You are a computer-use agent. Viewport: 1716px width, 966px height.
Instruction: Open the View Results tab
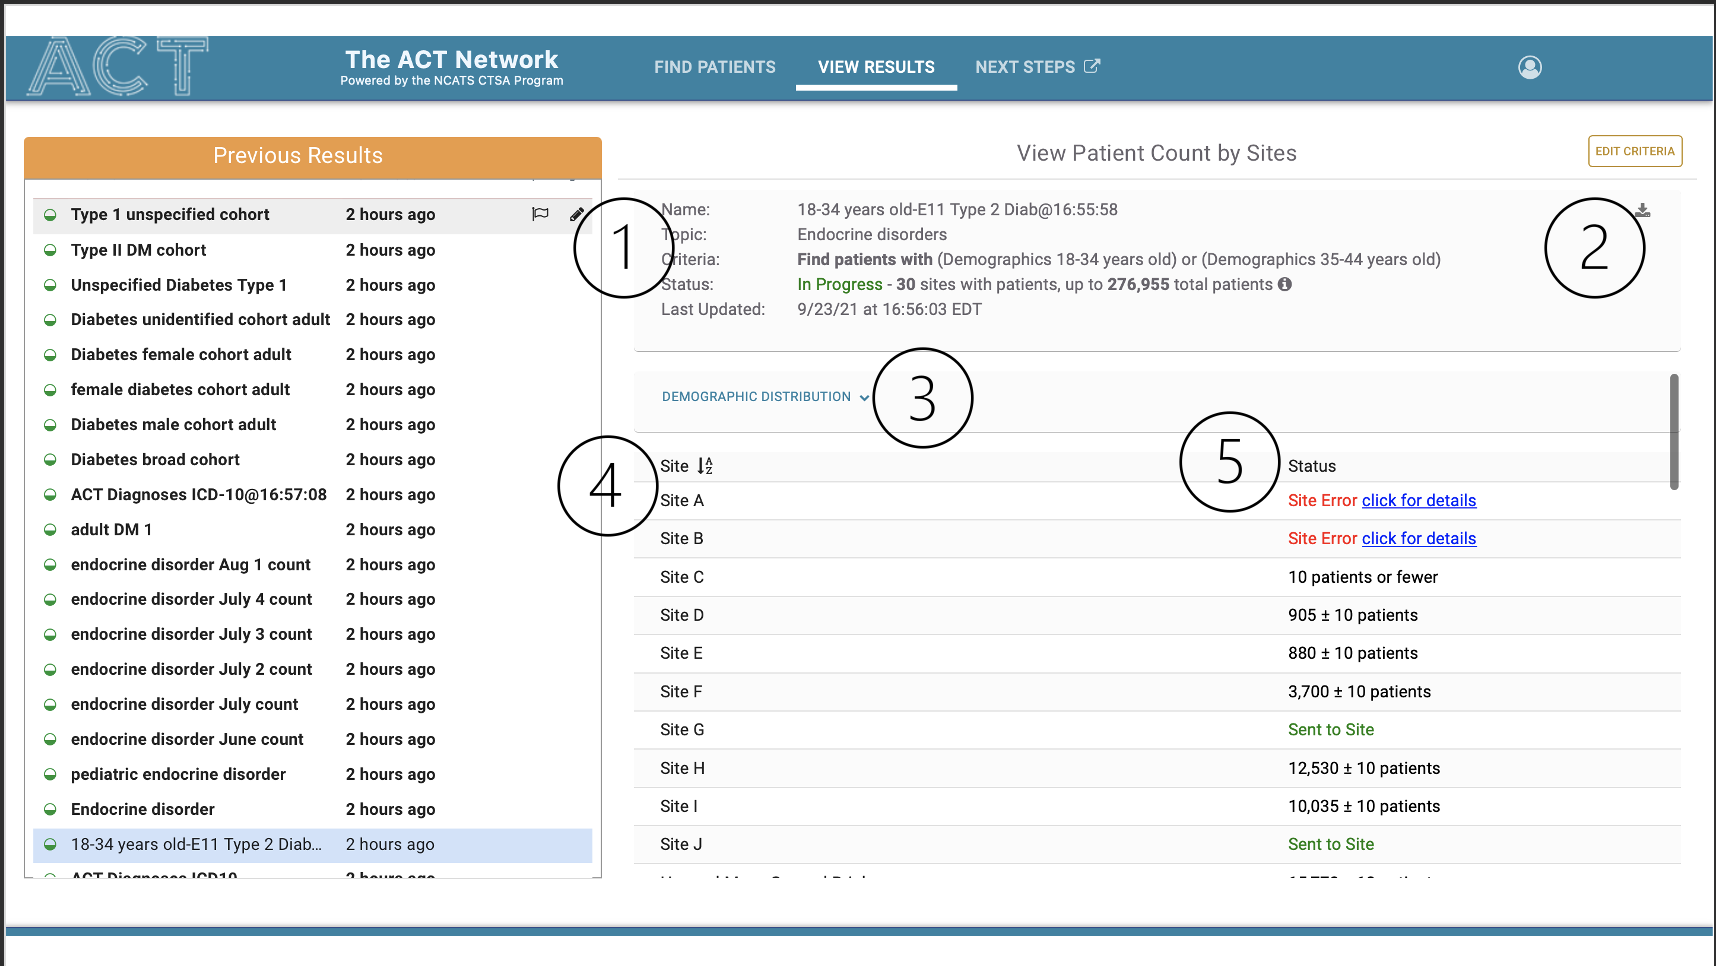876,67
